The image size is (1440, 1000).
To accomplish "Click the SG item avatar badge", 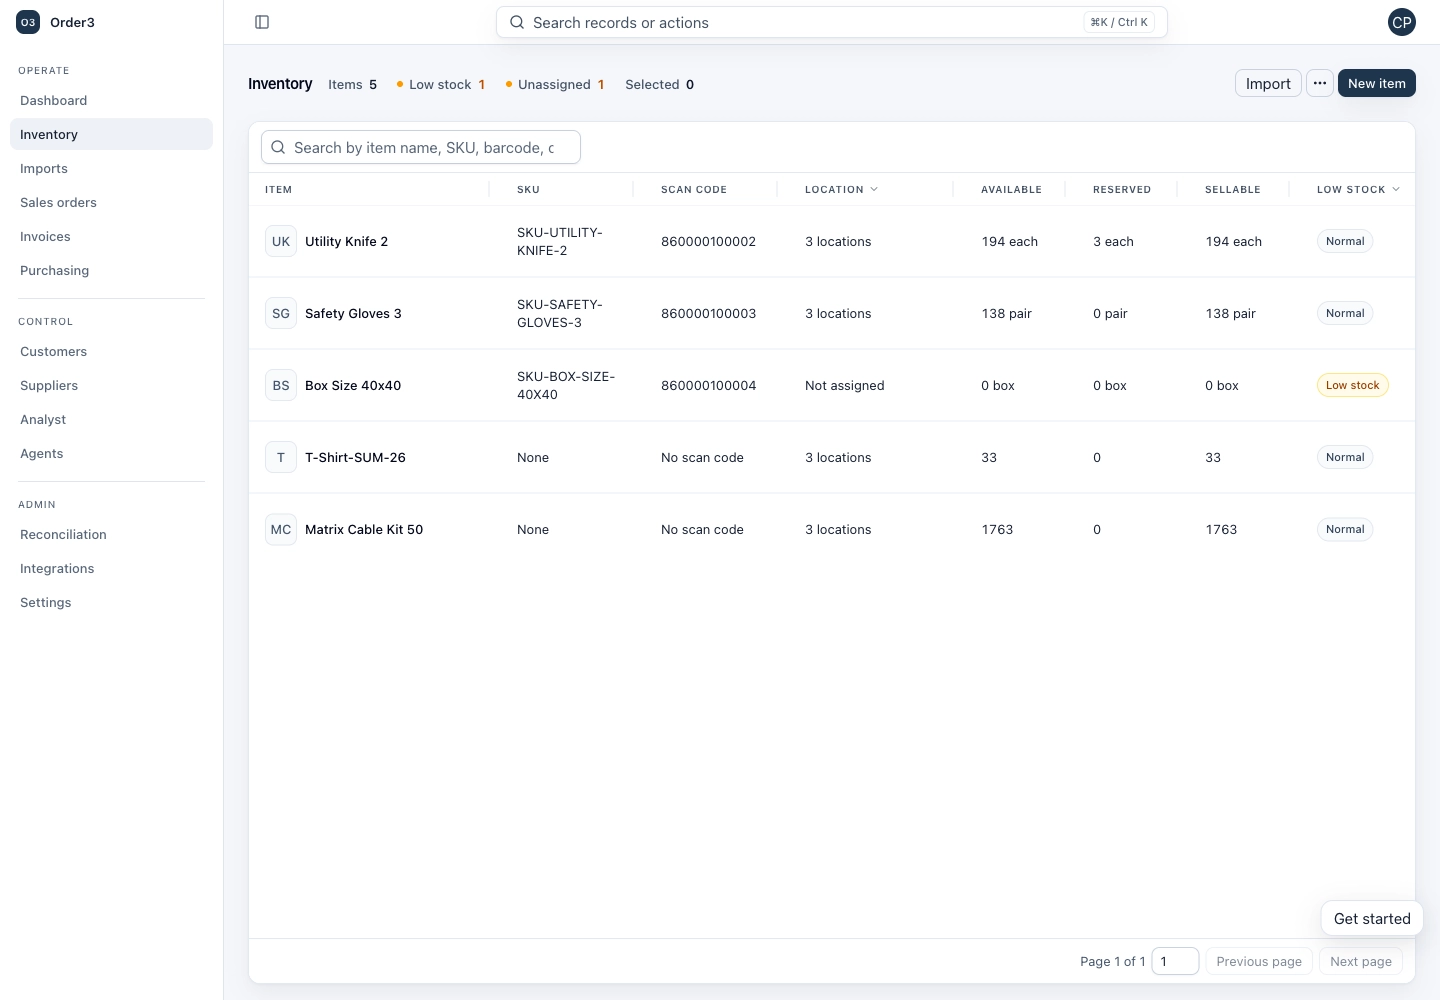I will pos(281,313).
